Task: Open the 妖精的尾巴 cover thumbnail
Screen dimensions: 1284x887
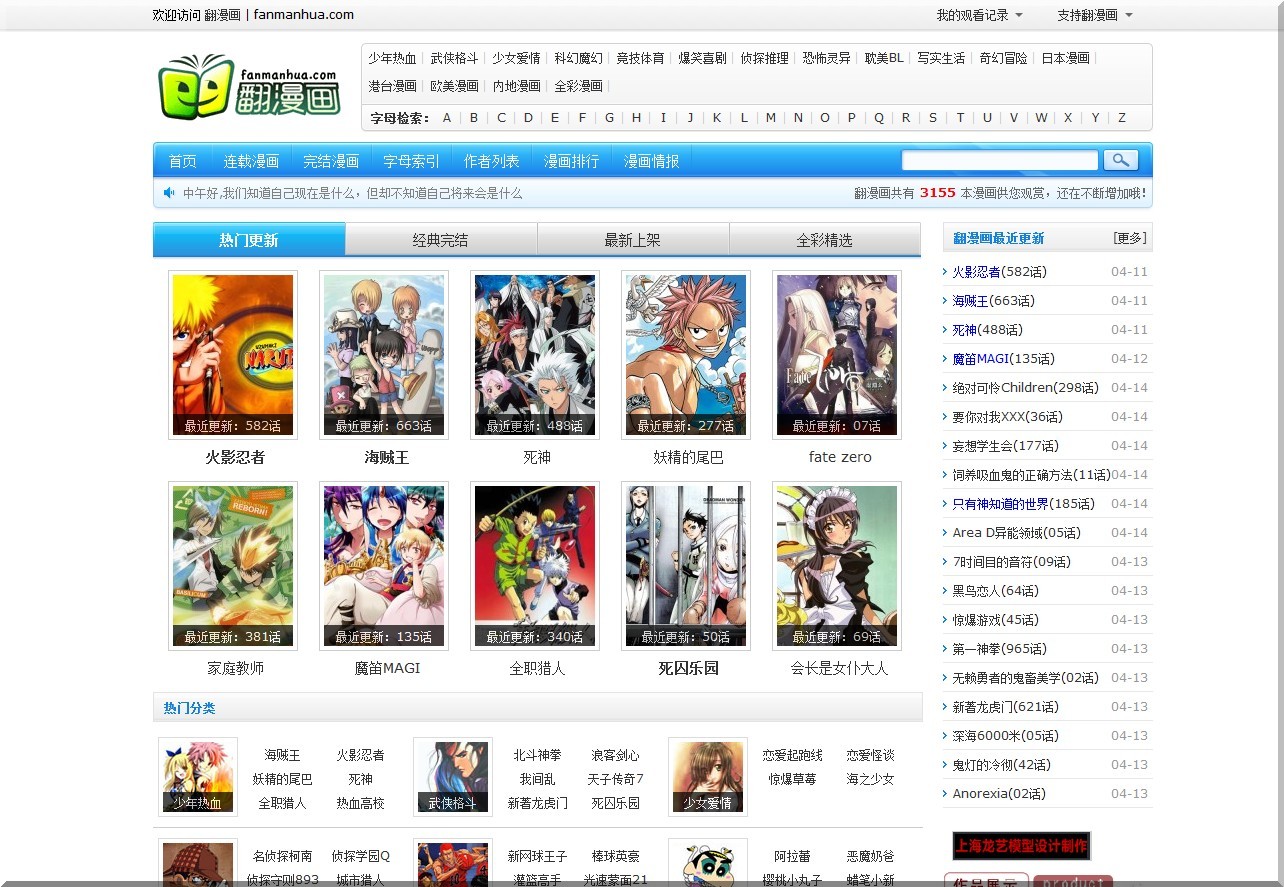Action: [686, 354]
